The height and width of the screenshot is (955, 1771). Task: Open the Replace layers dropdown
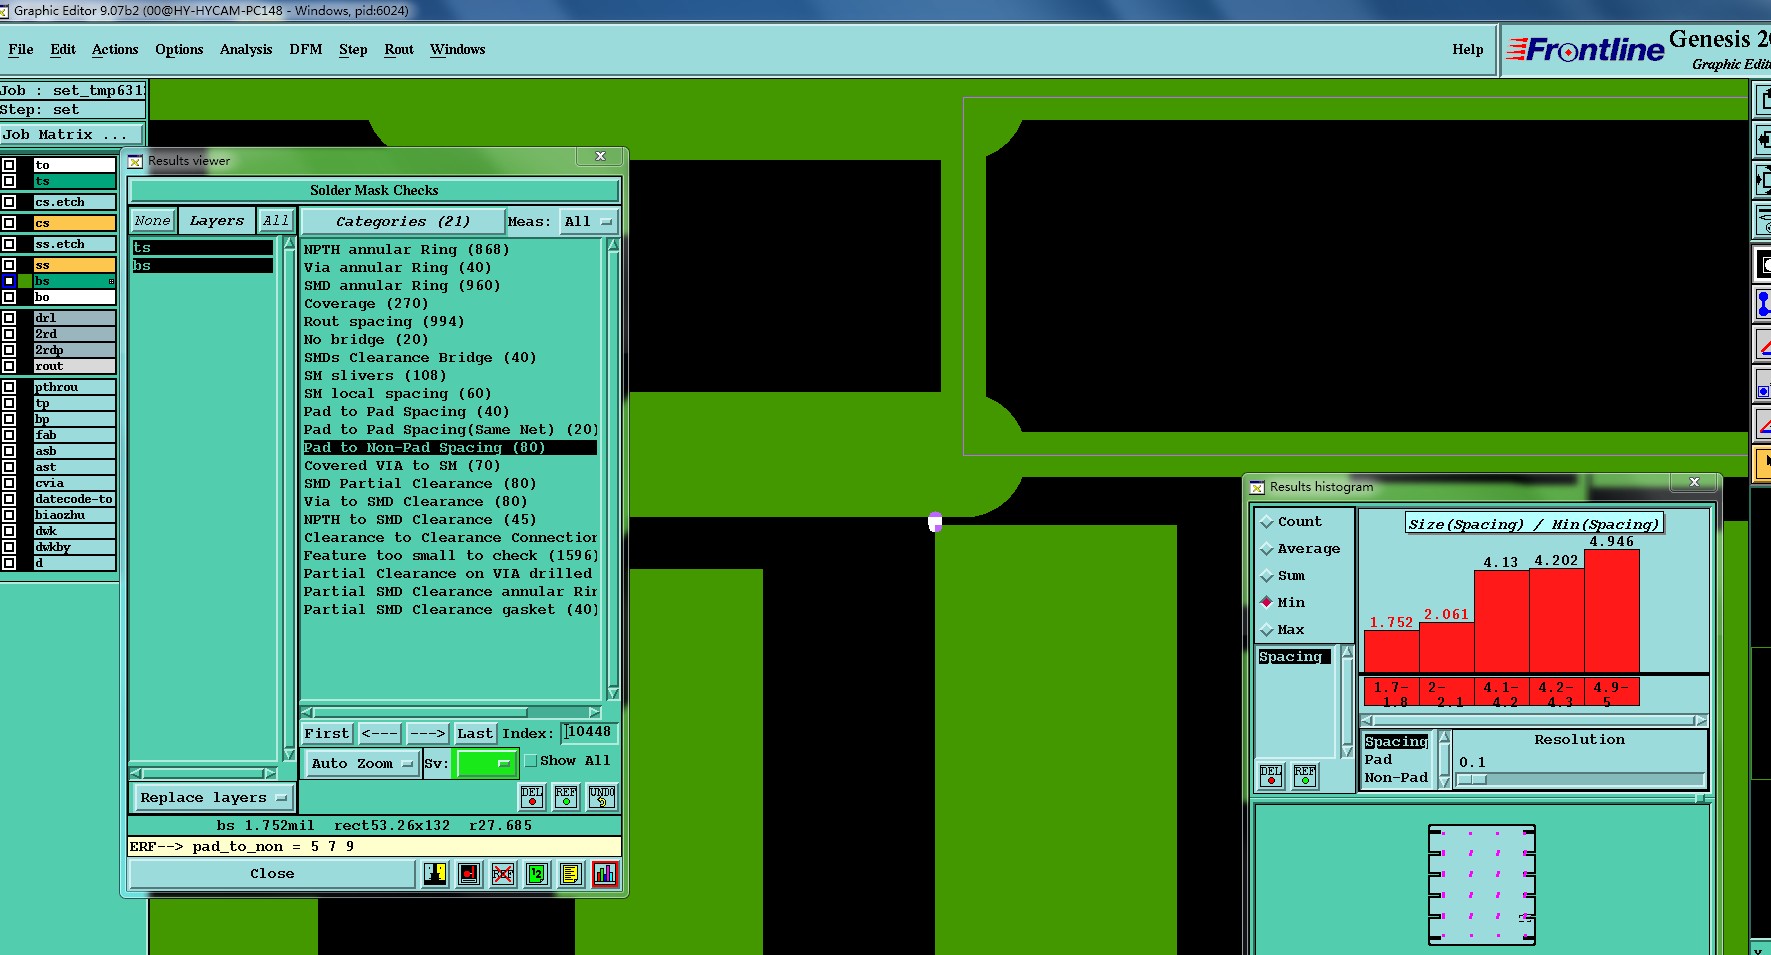(213, 798)
